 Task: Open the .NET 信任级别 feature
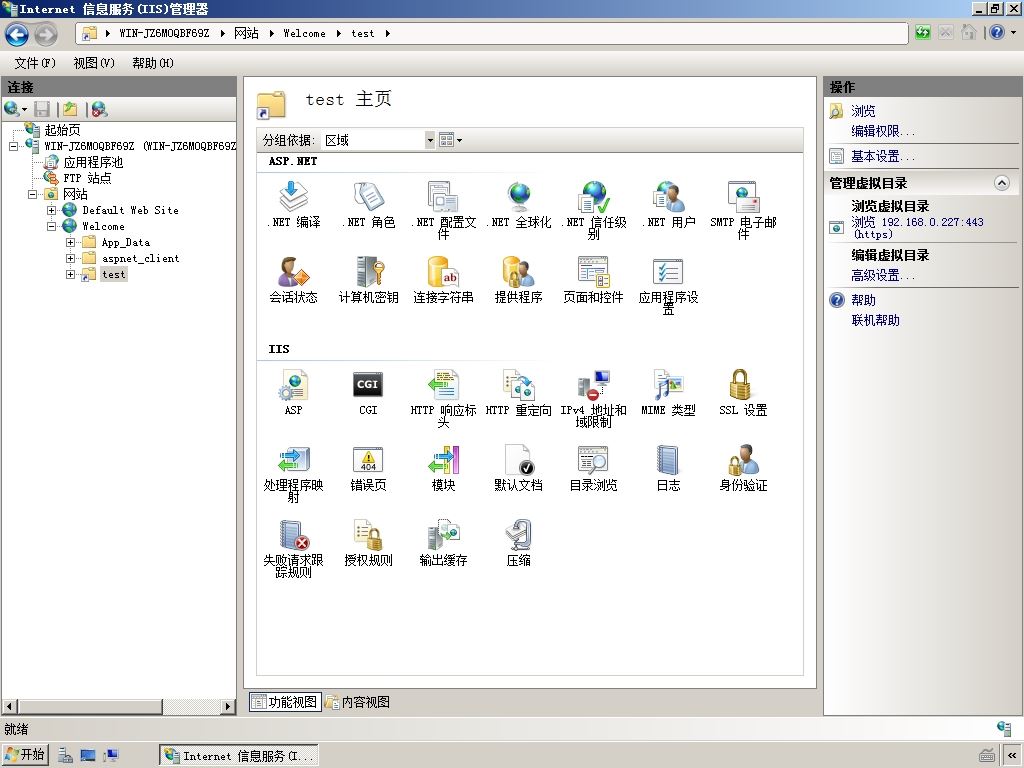click(x=594, y=210)
